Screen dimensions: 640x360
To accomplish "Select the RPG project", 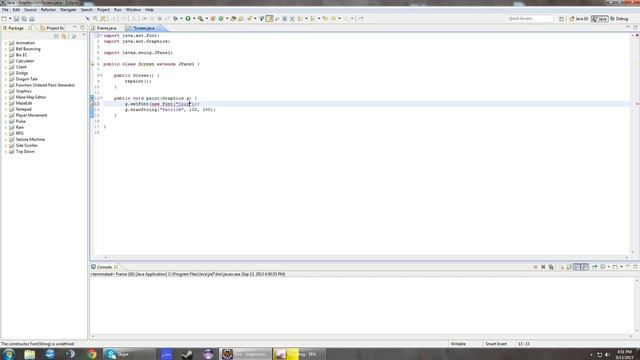I will (20, 133).
